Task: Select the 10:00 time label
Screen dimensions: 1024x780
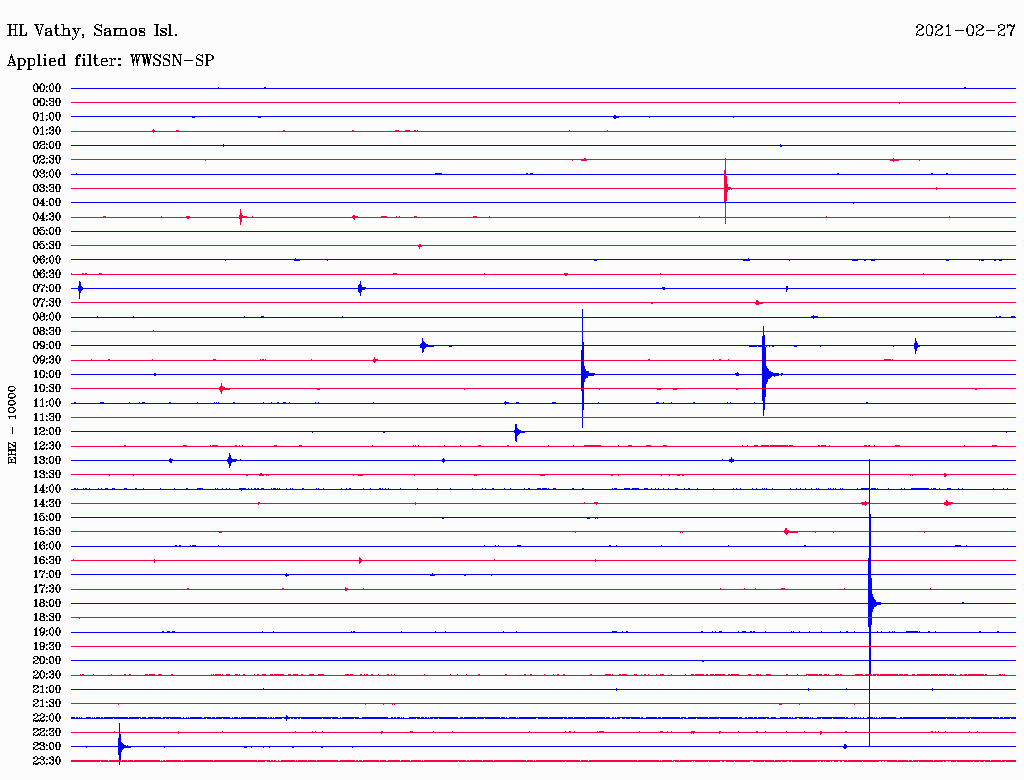Action: 46,374
